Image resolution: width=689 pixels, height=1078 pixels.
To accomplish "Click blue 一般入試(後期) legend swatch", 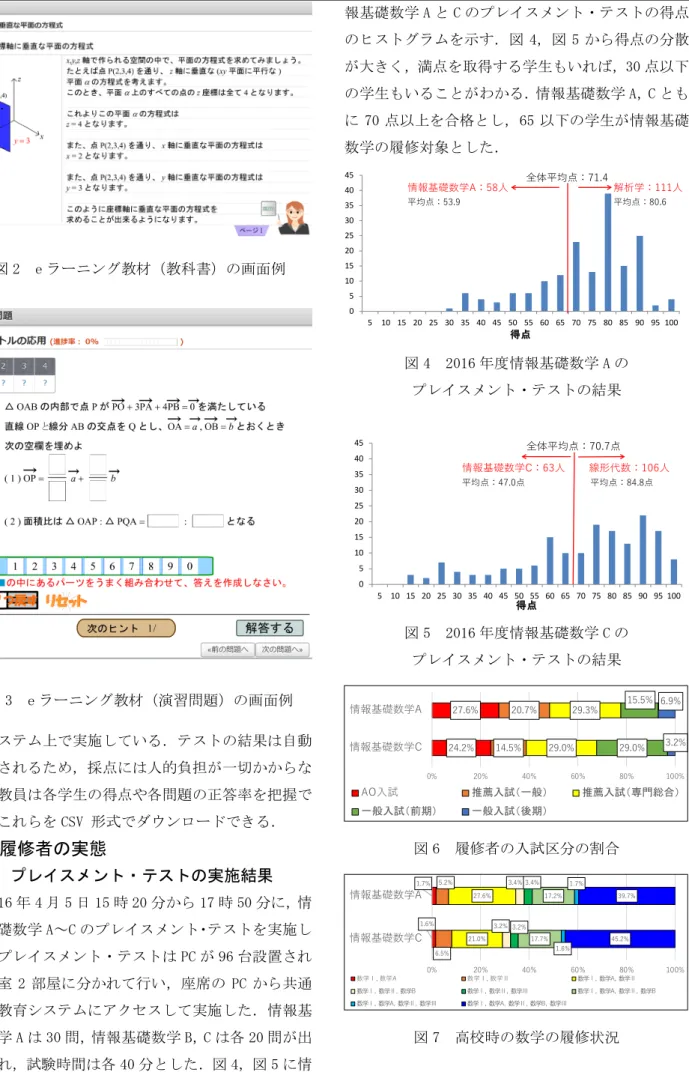I will (466, 811).
